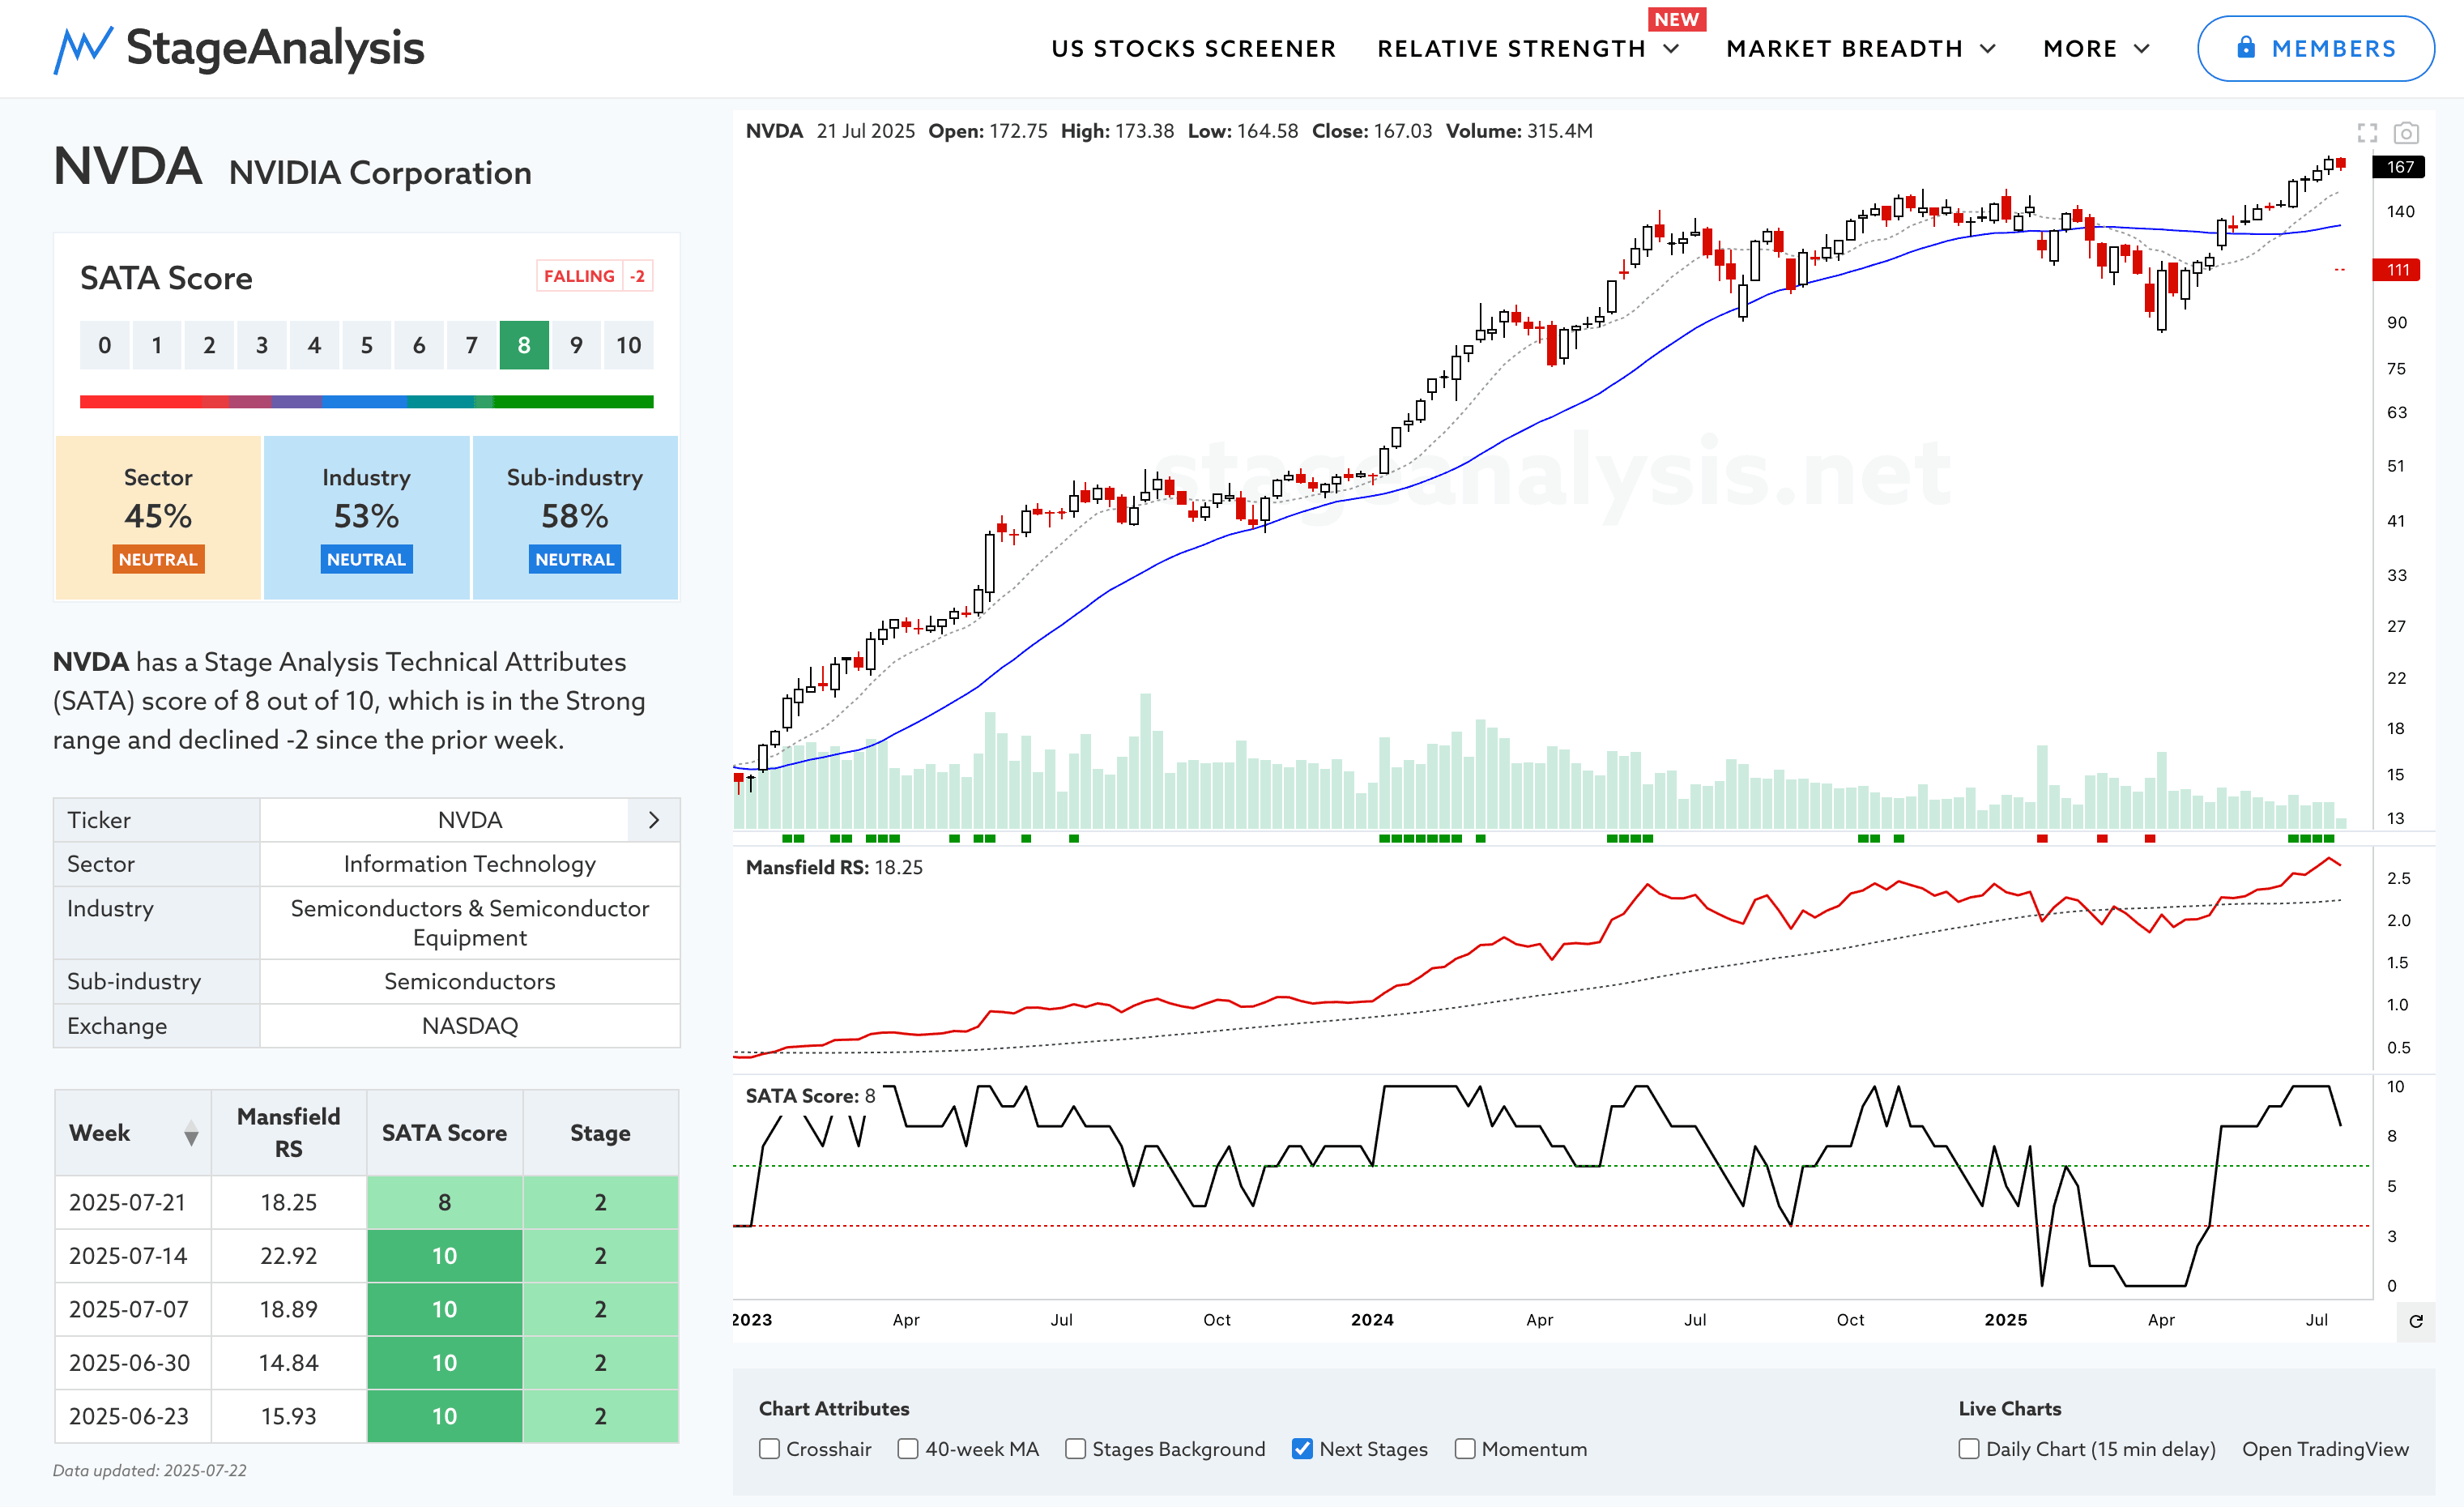Open US Stocks Screener menu
2464x1507 pixels.
(x=1193, y=49)
